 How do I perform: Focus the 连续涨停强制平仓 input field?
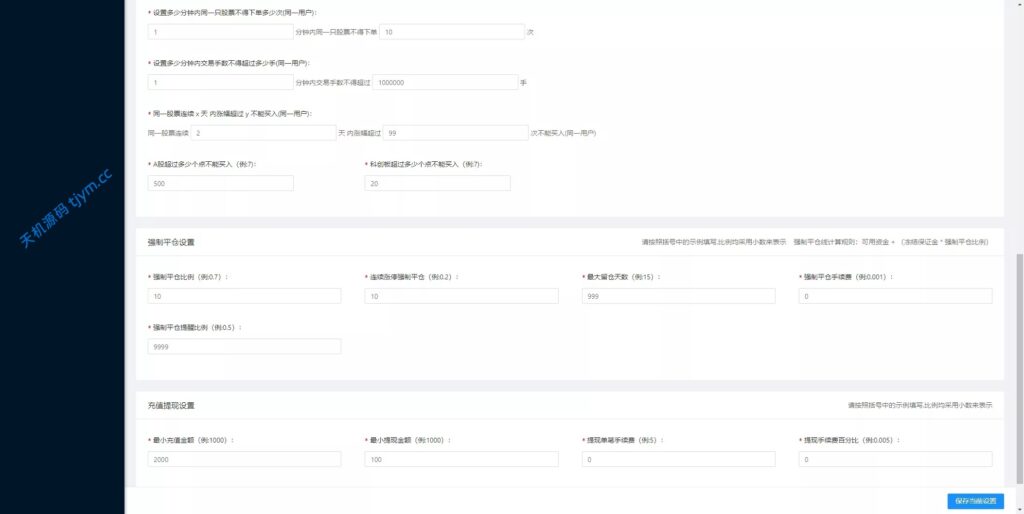pos(461,296)
